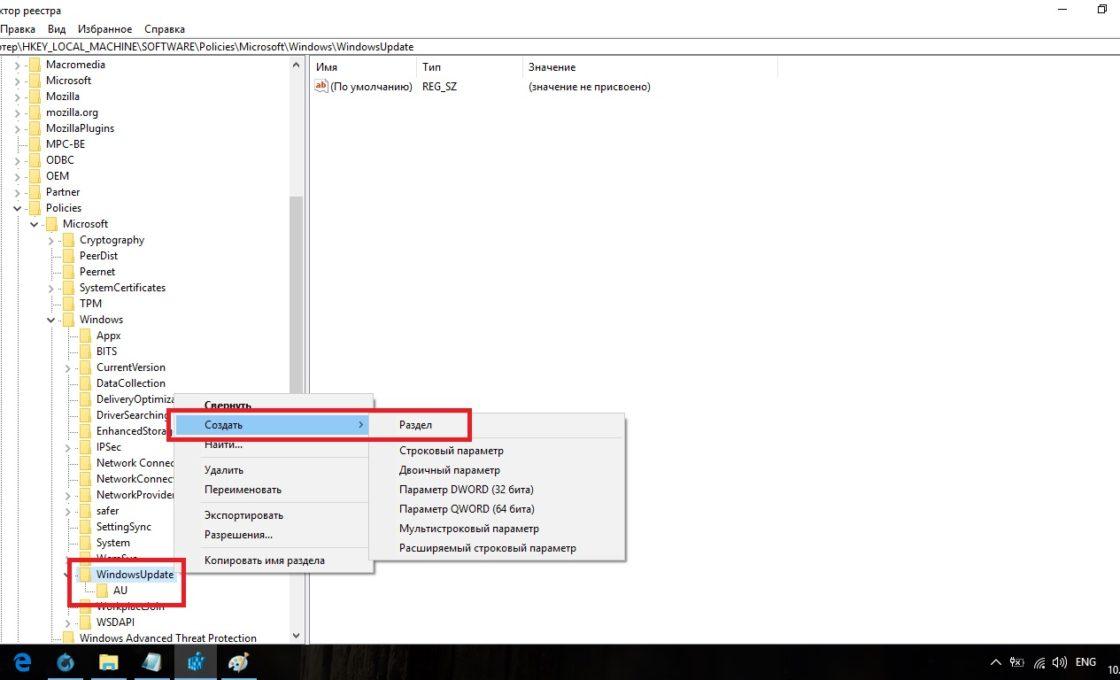Open the Wi-Fi network tray icon
The width and height of the screenshot is (1120, 680).
[1039, 663]
